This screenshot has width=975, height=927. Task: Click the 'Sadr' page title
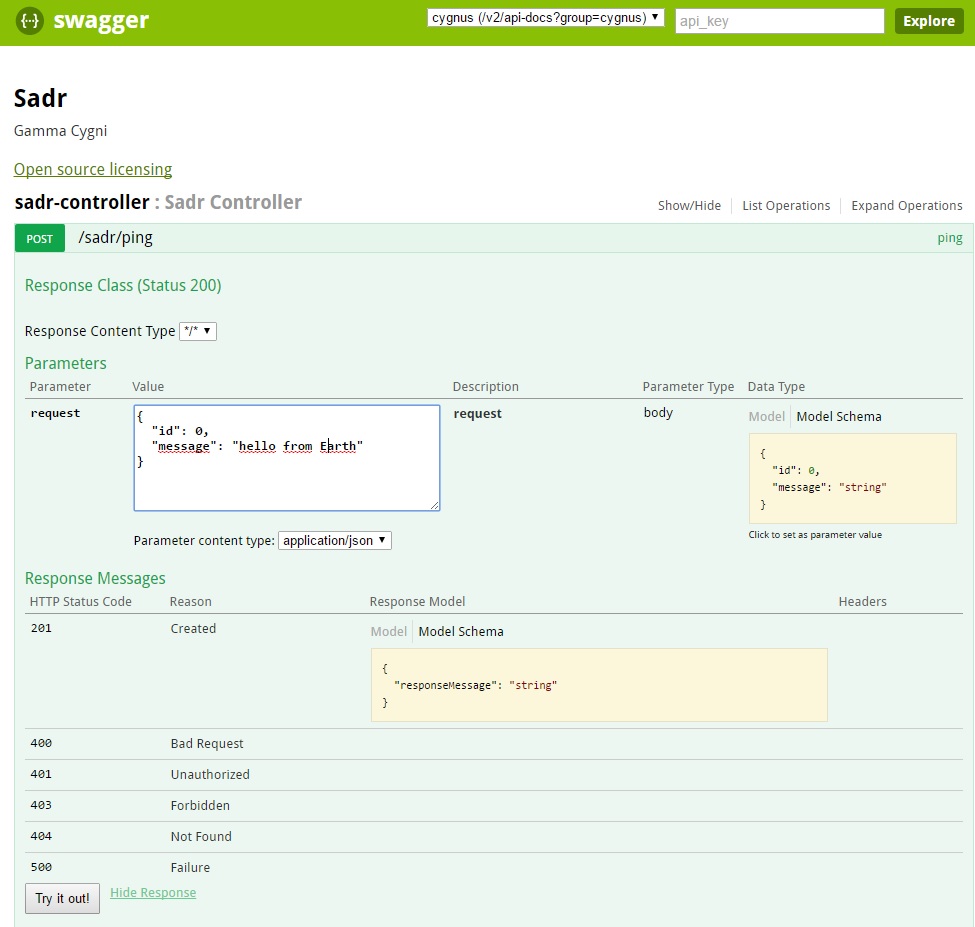pos(40,98)
